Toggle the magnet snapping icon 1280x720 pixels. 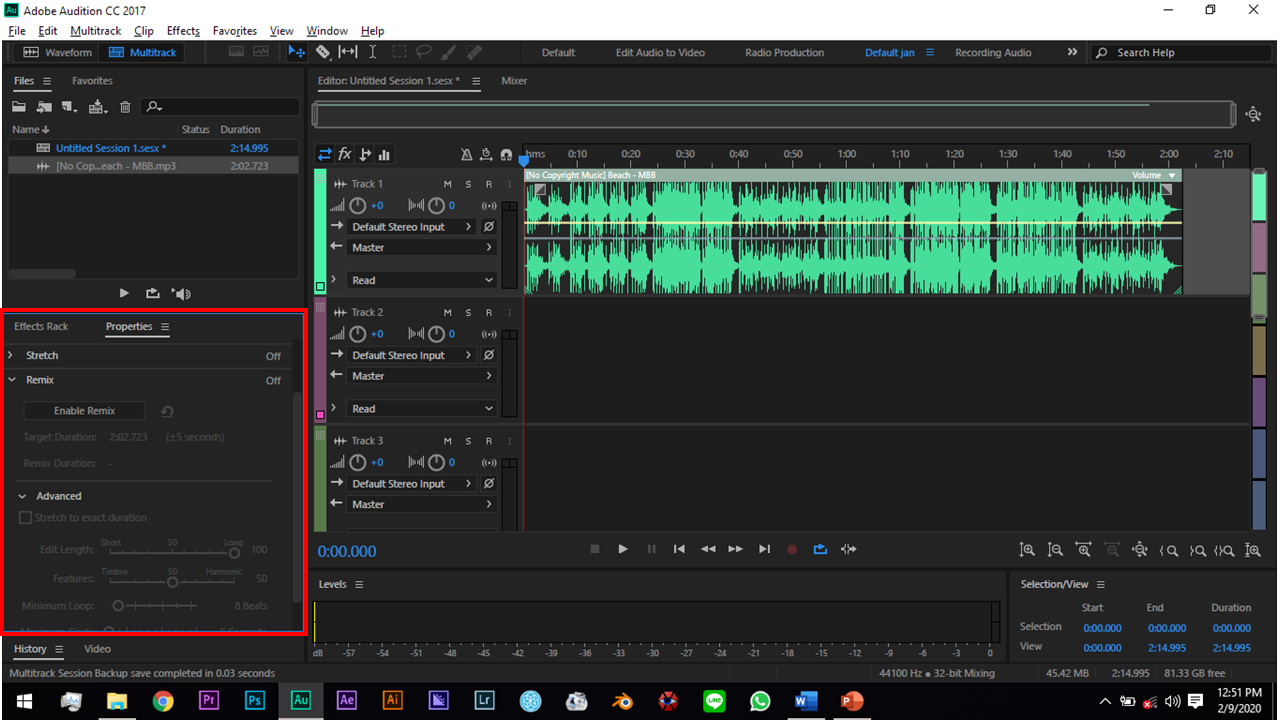coord(504,154)
